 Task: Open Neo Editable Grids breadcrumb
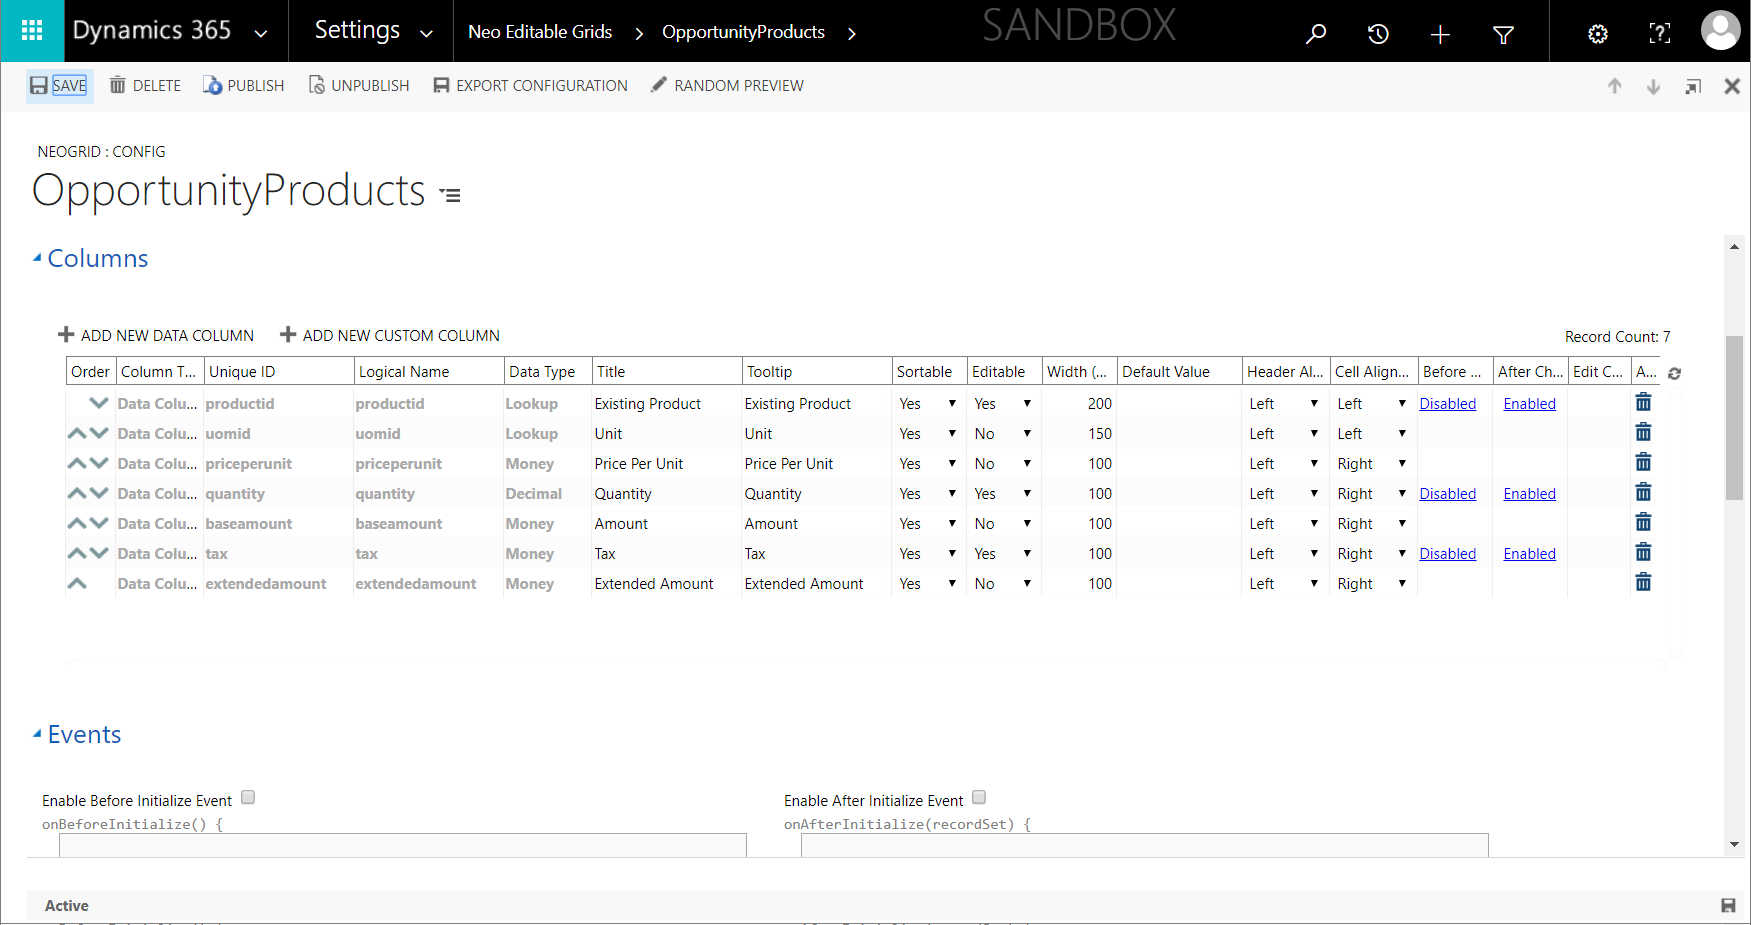540,32
